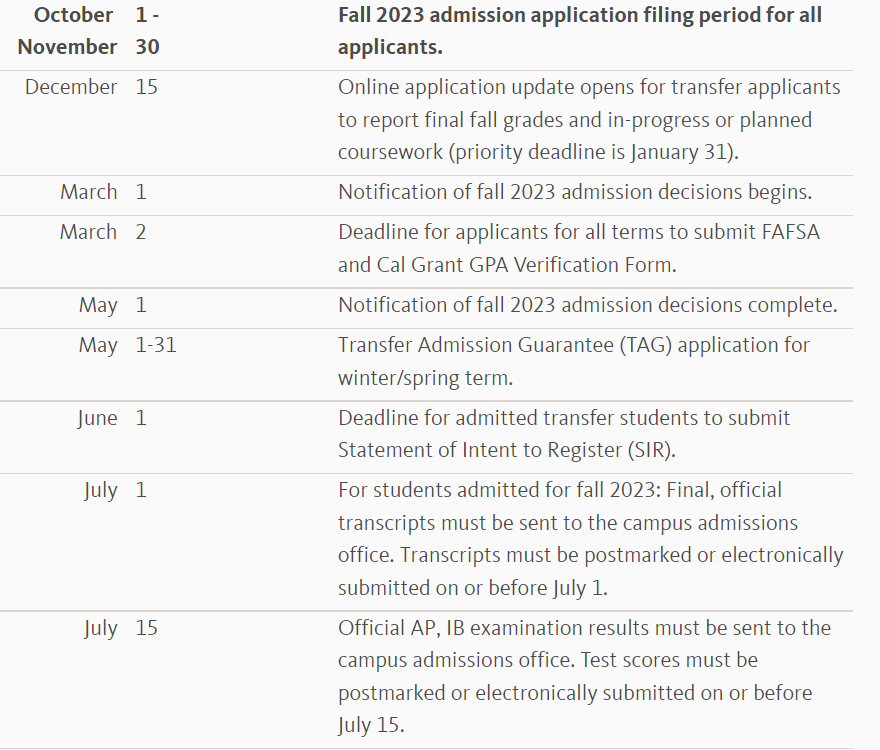The height and width of the screenshot is (750, 880).
Task: Click the date "15" beside December
Action: (x=147, y=87)
